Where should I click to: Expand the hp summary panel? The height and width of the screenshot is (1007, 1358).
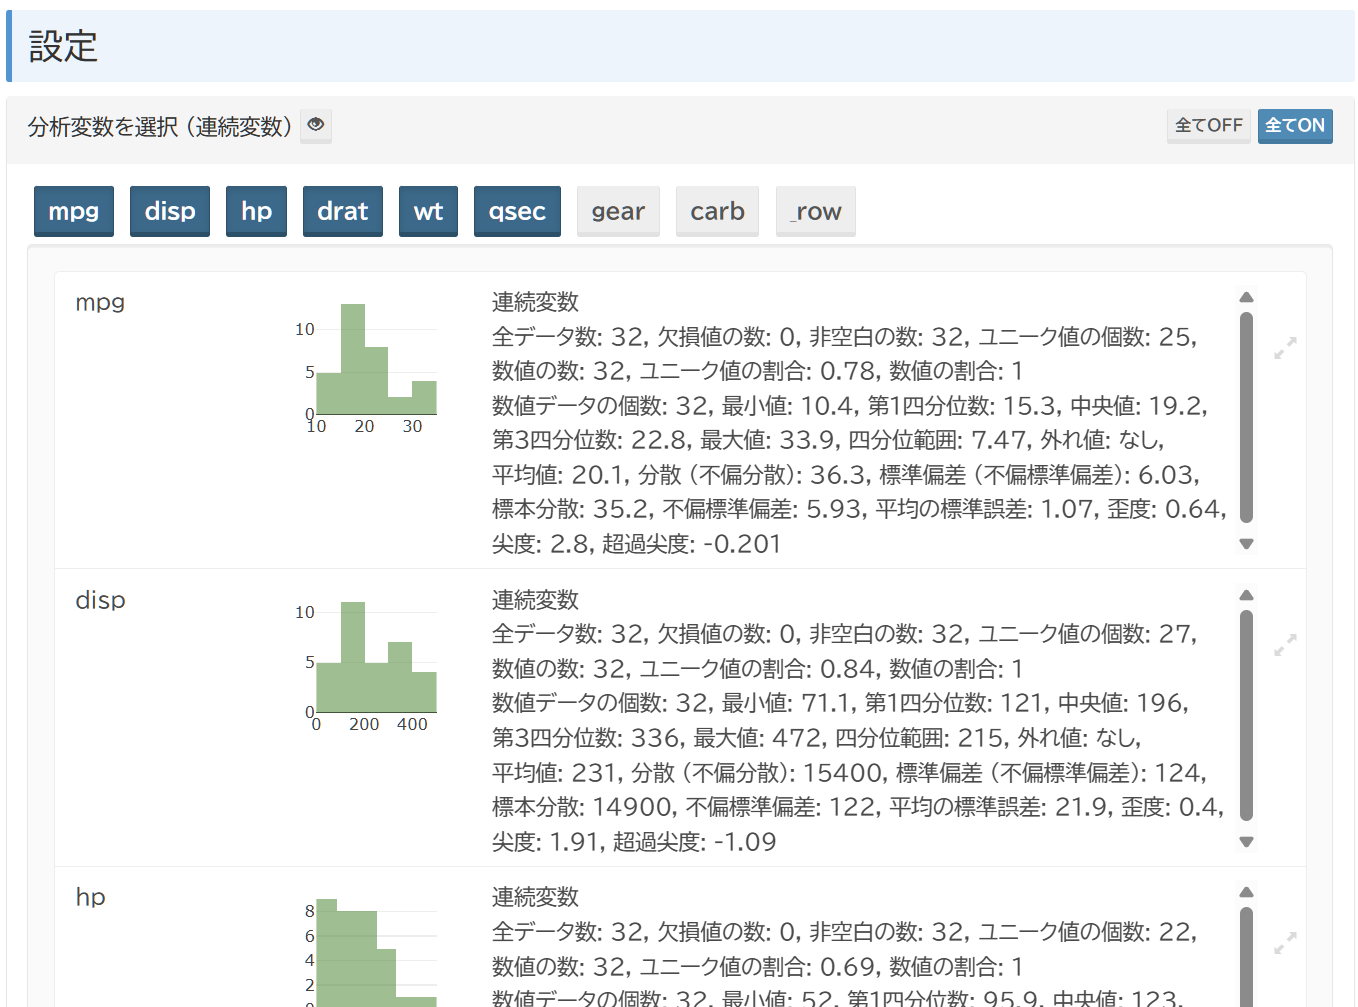[x=1285, y=942]
